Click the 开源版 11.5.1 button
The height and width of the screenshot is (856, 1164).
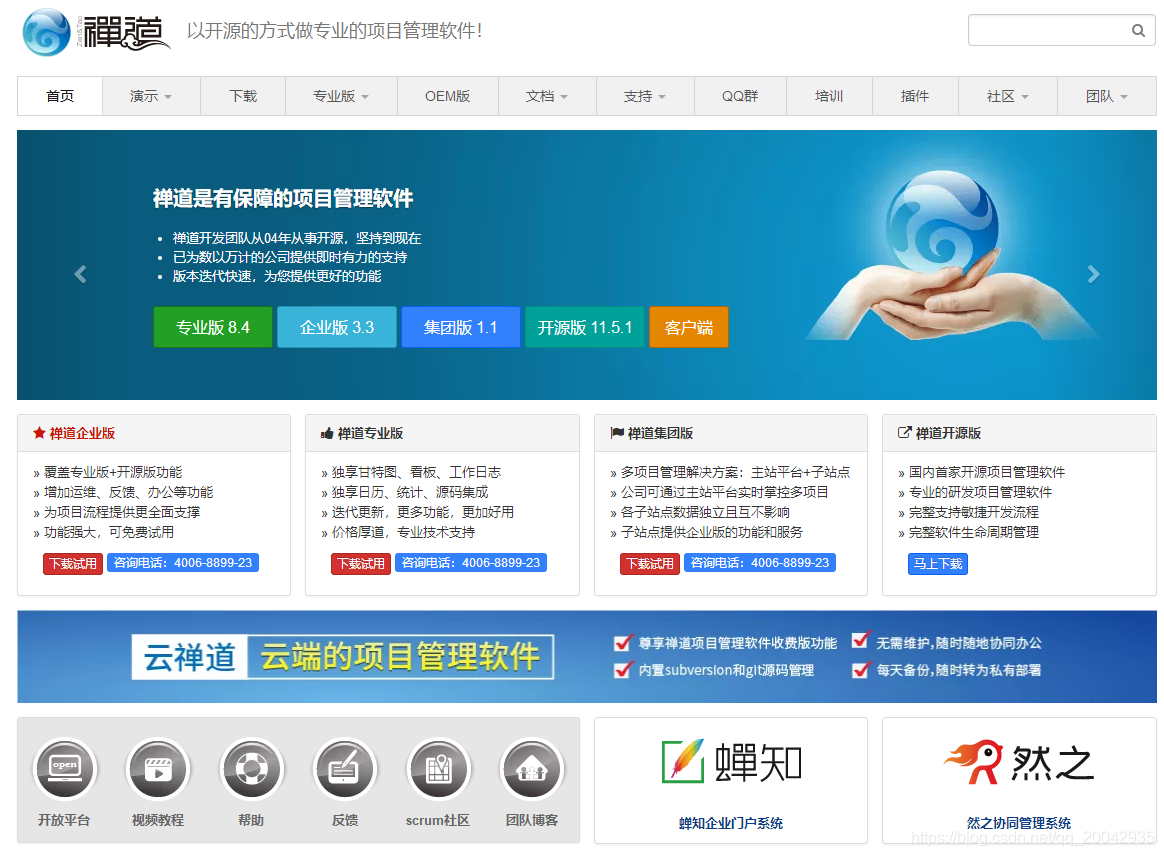pos(585,327)
